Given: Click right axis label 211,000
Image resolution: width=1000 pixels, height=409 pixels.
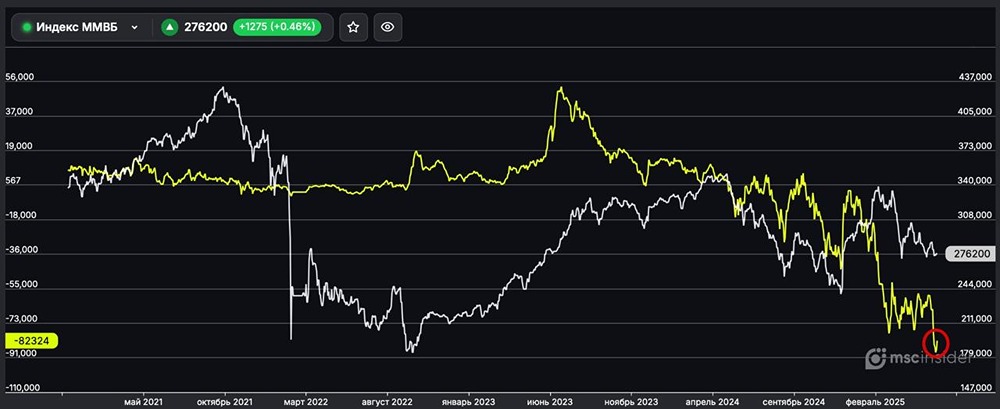Looking at the screenshot, I should click(974, 318).
